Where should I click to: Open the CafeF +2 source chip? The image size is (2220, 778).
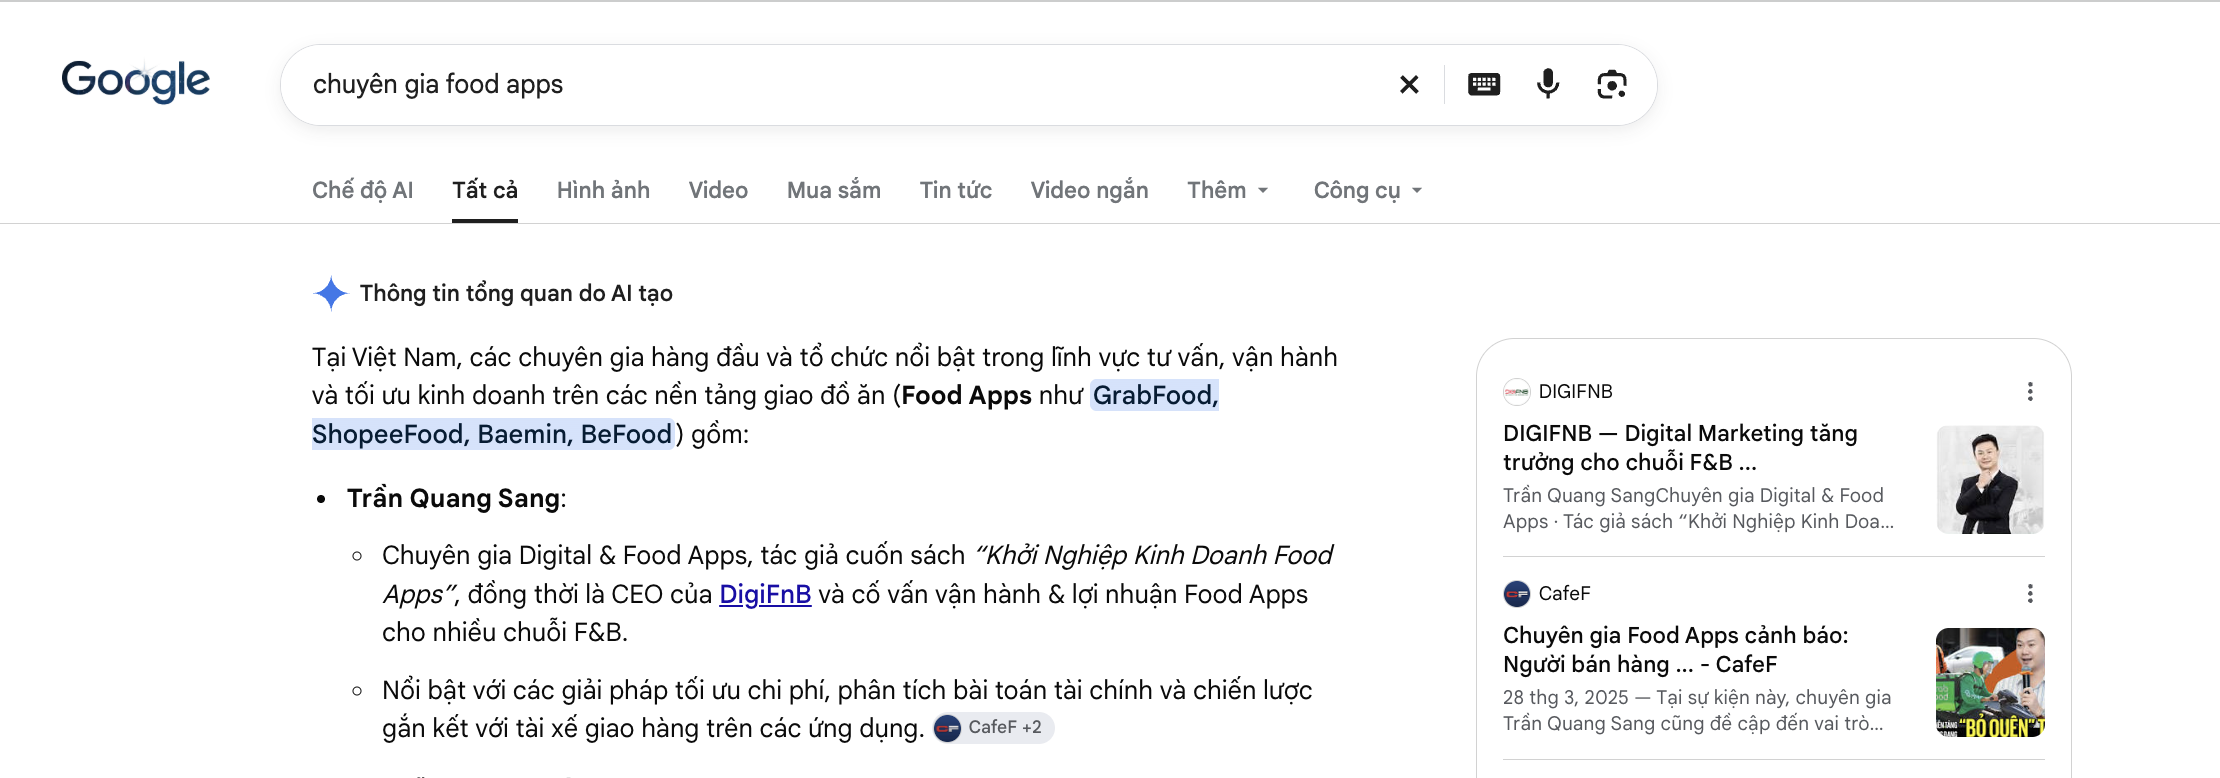tap(993, 728)
